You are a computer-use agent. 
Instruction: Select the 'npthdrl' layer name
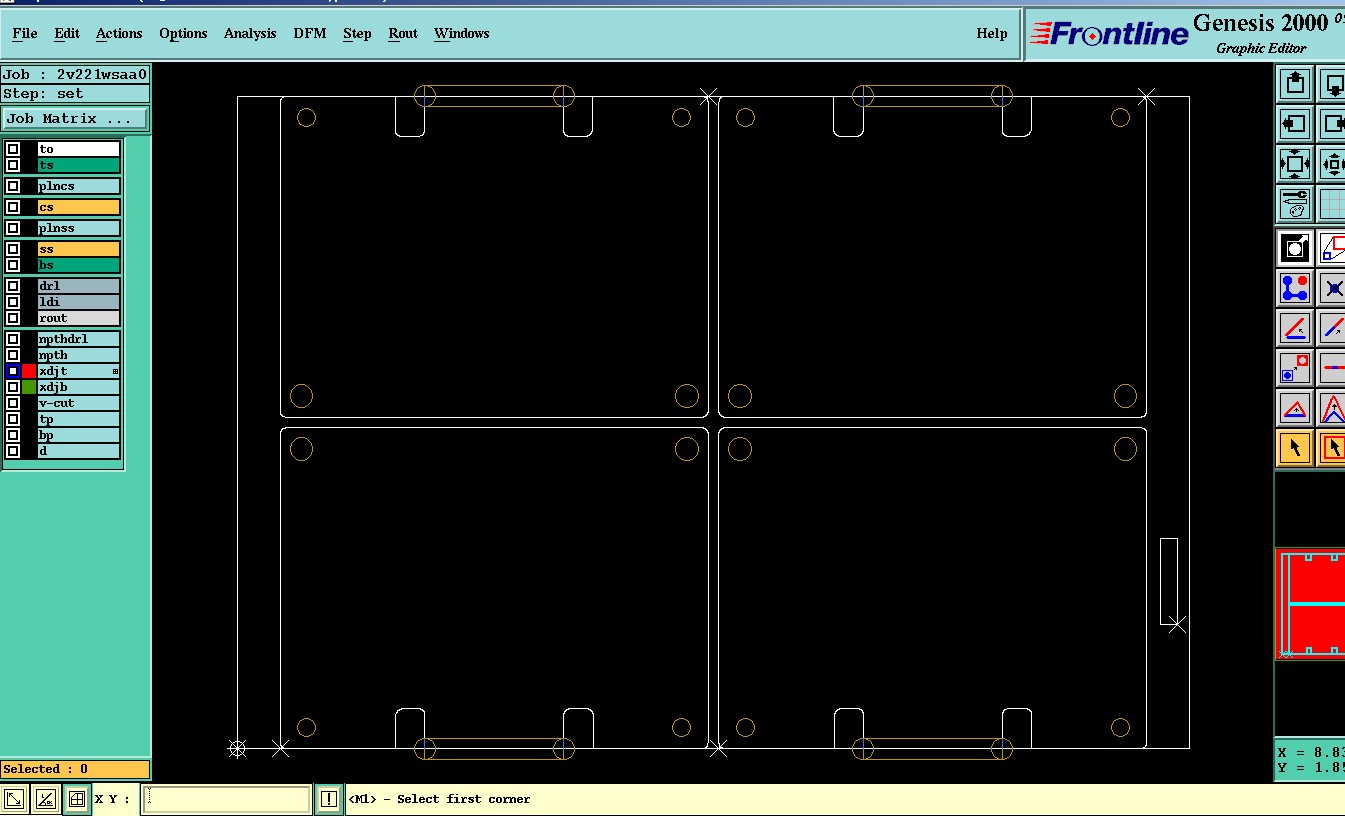(x=79, y=339)
